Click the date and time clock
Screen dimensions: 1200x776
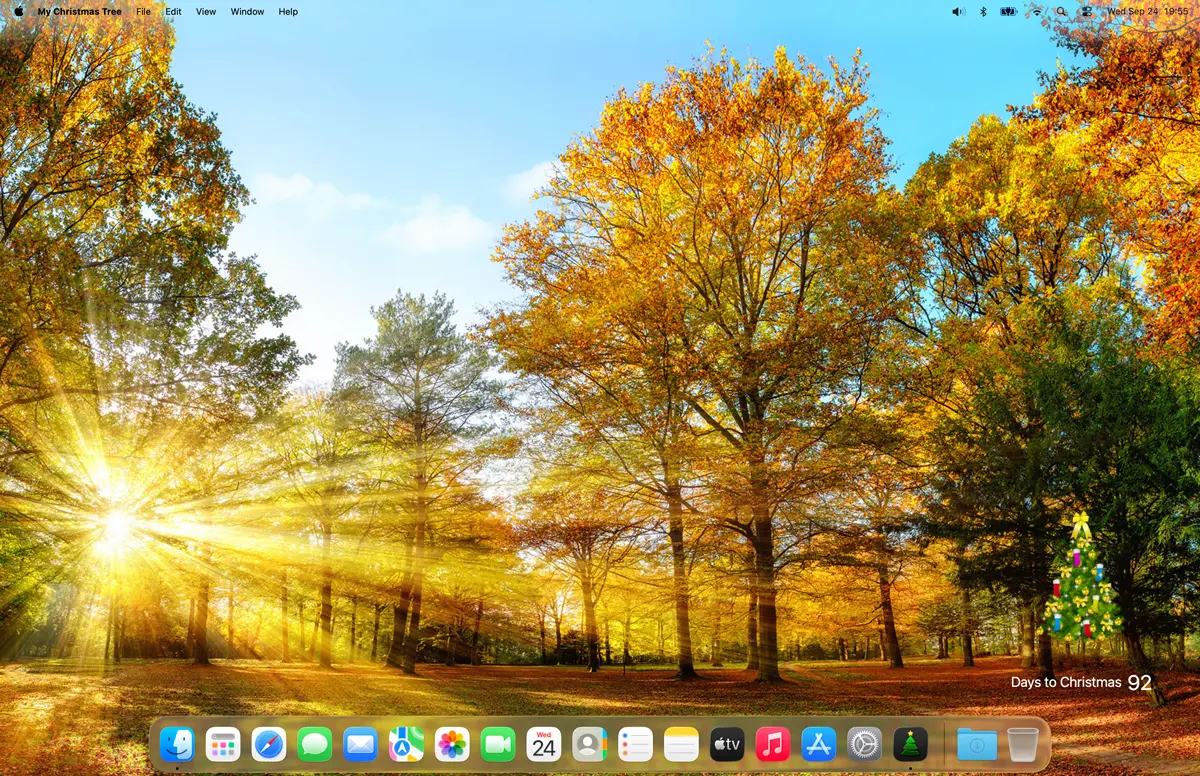pos(1147,12)
